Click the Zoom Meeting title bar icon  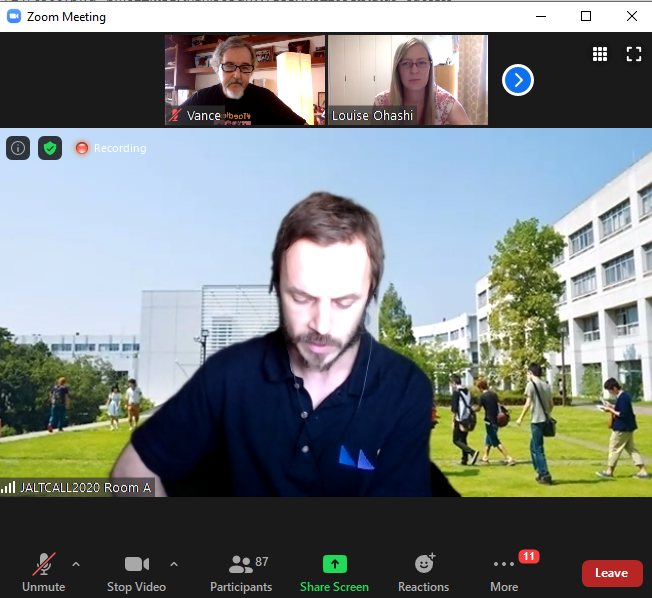[x=14, y=16]
